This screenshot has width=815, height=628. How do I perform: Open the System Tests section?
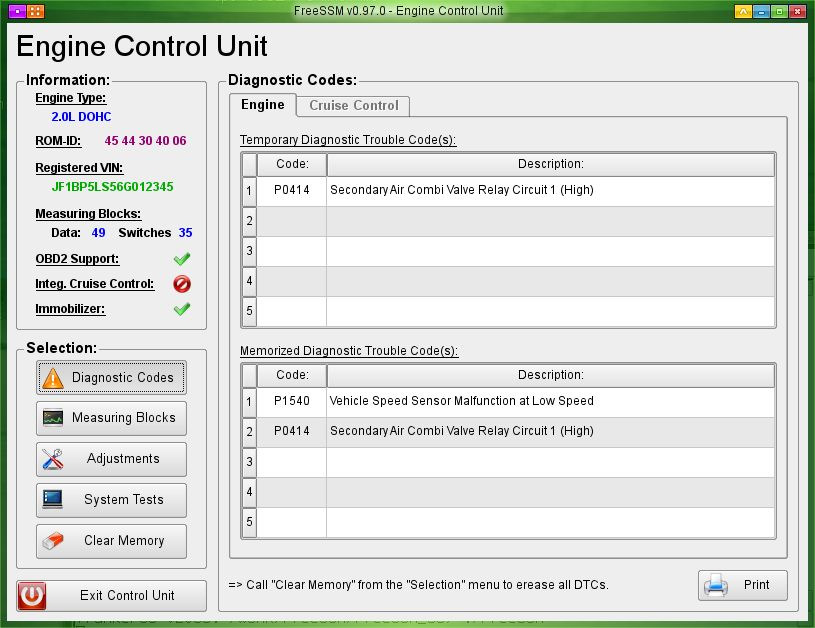[111, 500]
